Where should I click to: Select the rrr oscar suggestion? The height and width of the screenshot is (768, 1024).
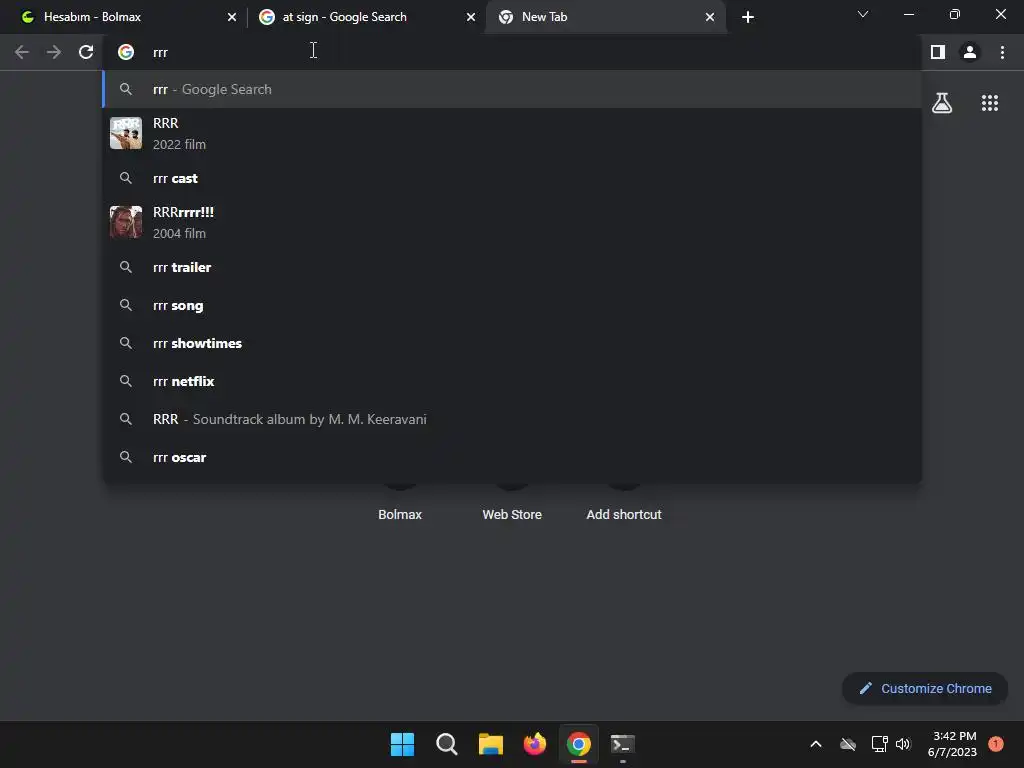click(x=512, y=457)
